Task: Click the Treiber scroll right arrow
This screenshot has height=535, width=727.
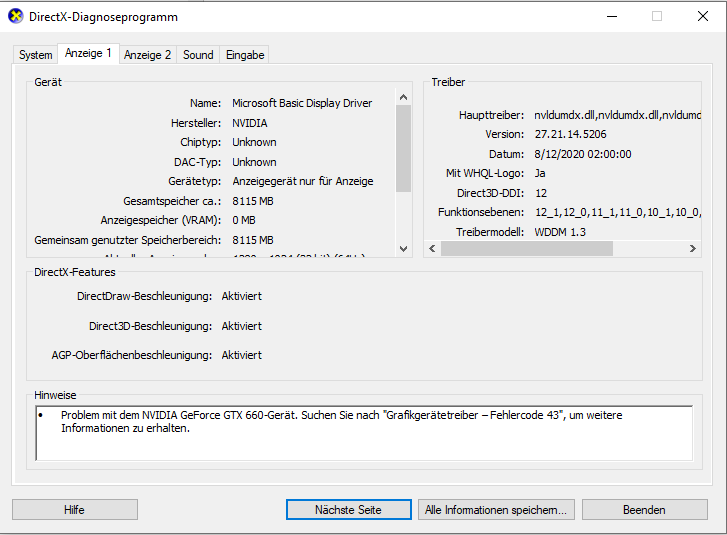Action: 693,248
